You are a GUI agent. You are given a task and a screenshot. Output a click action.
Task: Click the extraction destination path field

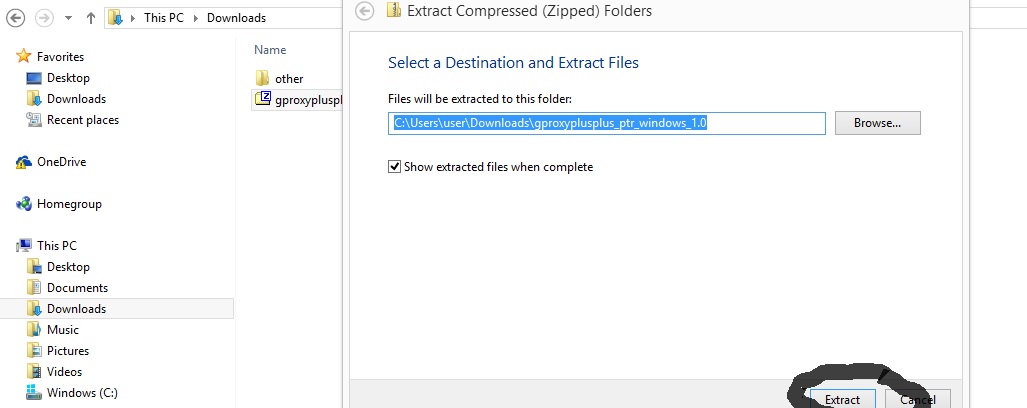[607, 123]
